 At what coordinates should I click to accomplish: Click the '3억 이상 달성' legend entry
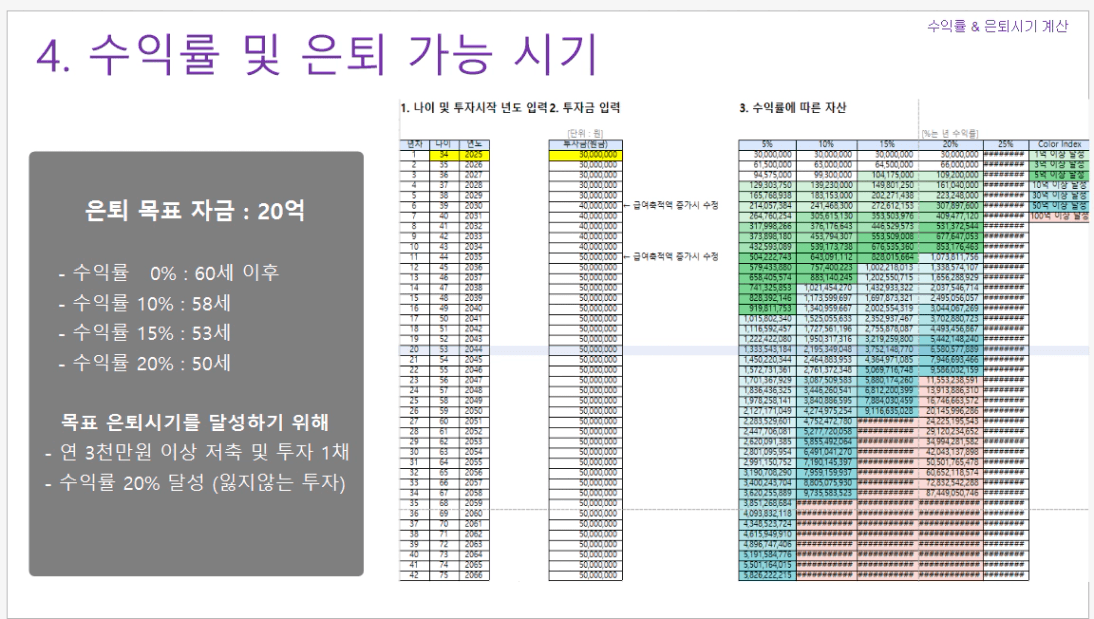click(x=1059, y=165)
